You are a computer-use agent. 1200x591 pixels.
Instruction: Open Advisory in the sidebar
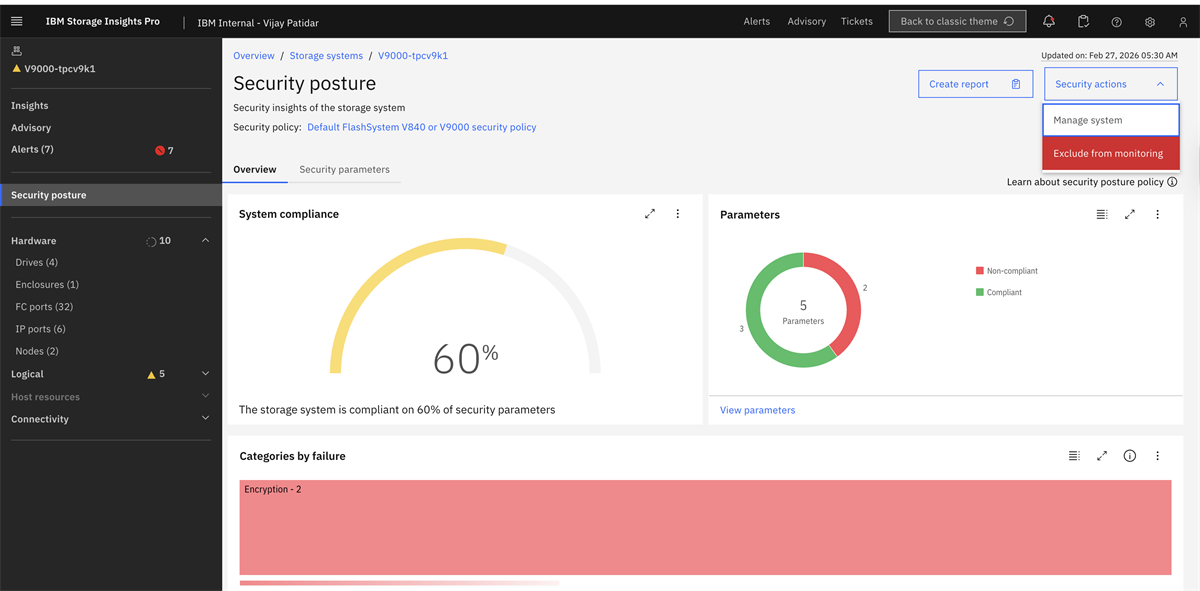[31, 128]
